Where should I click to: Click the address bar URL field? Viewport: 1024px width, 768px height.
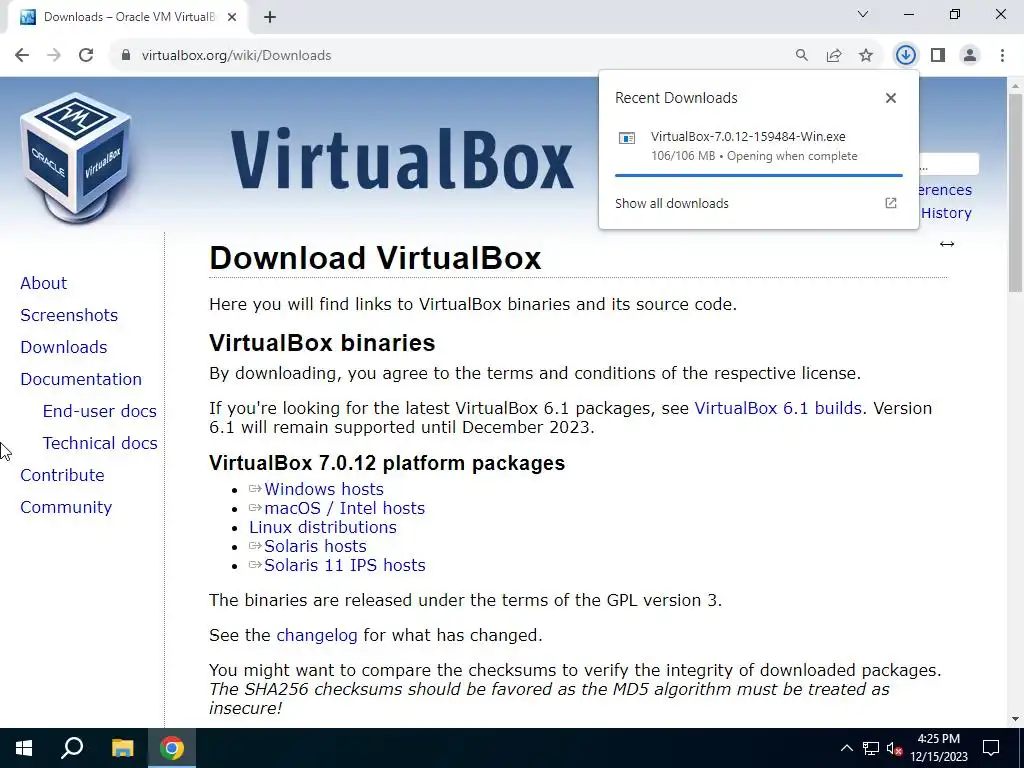coord(457,56)
